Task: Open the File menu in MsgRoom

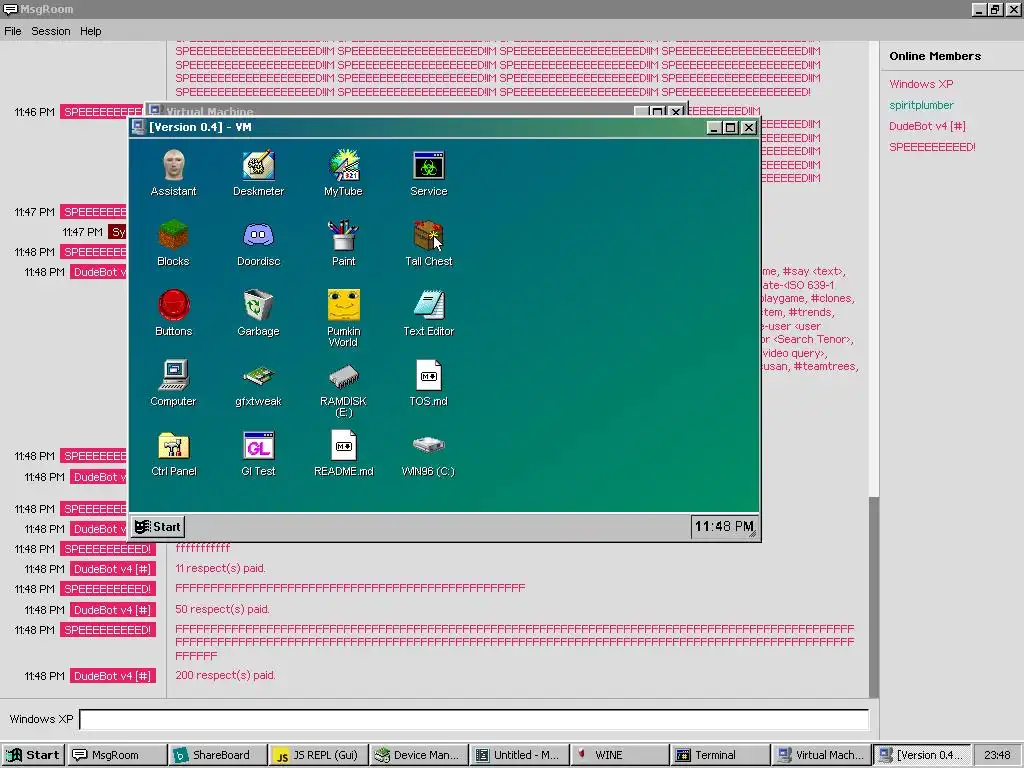Action: pyautogui.click(x=12, y=31)
